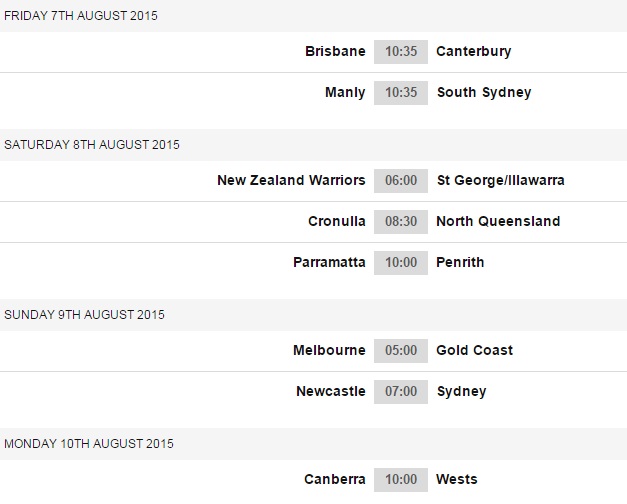Image resolution: width=627 pixels, height=504 pixels.
Task: Select the Manly team name
Action: coord(345,92)
